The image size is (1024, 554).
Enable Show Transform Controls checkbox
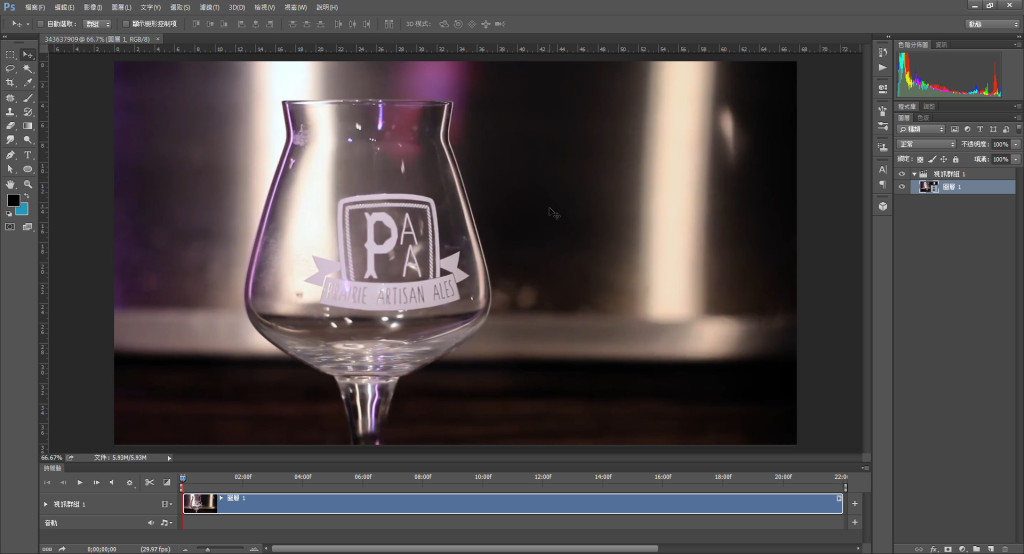click(125, 24)
